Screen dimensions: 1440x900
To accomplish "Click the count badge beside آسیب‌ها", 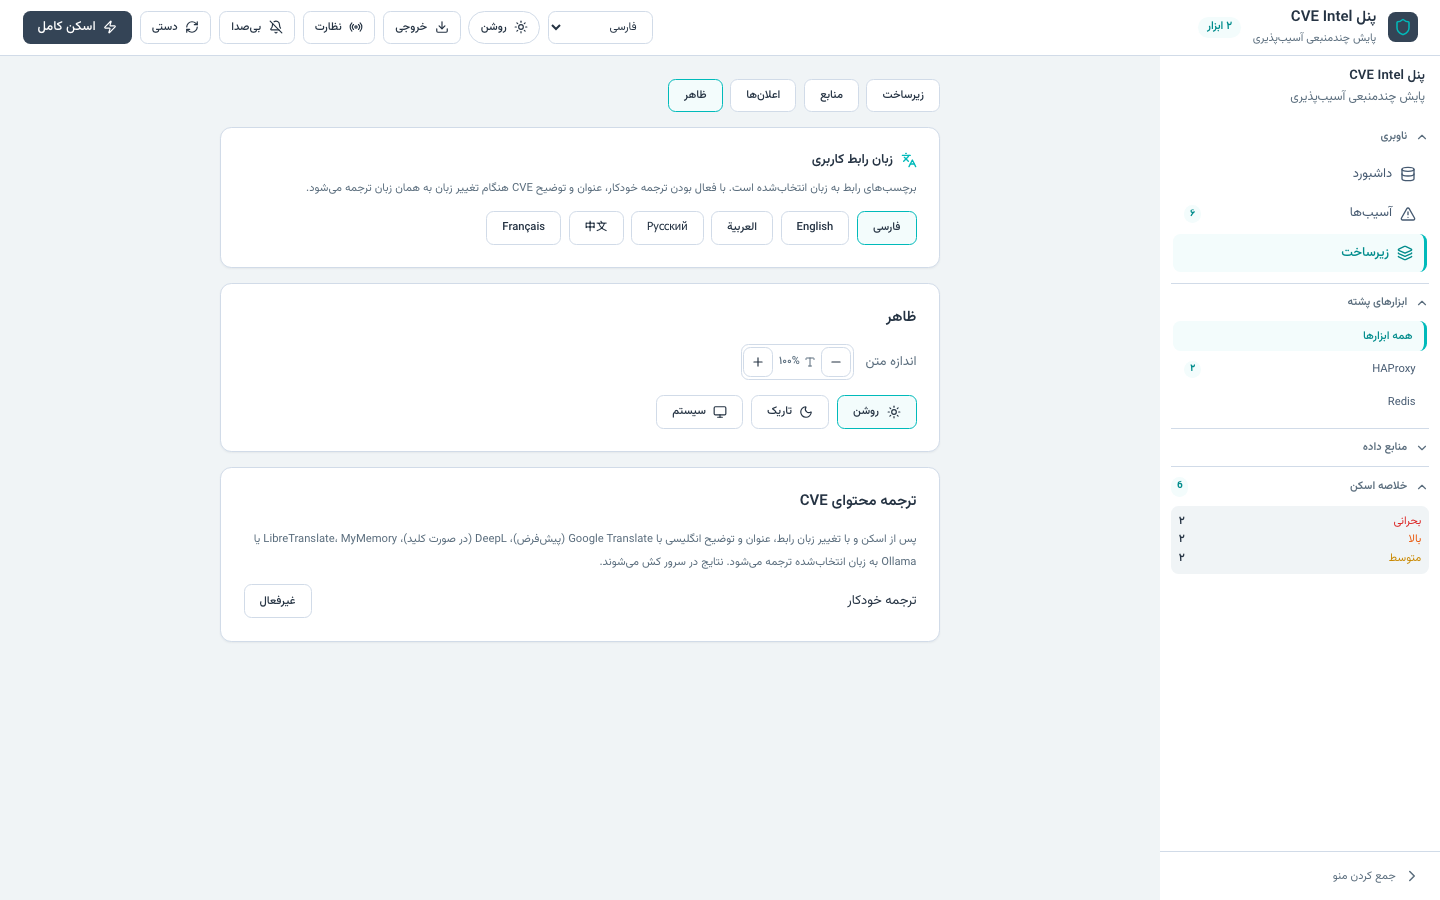I will pos(1192,213).
